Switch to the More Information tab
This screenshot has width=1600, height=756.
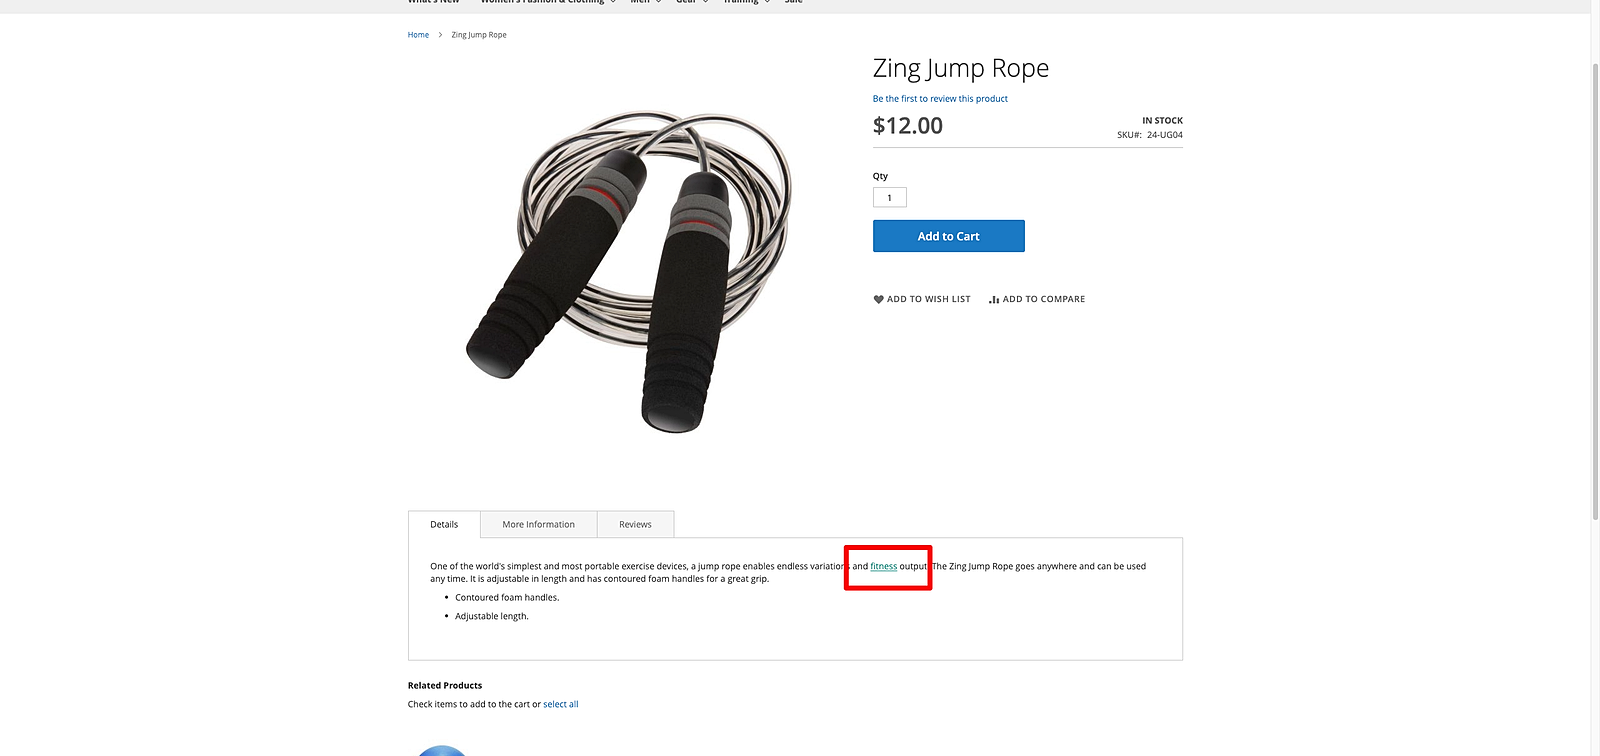(538, 524)
